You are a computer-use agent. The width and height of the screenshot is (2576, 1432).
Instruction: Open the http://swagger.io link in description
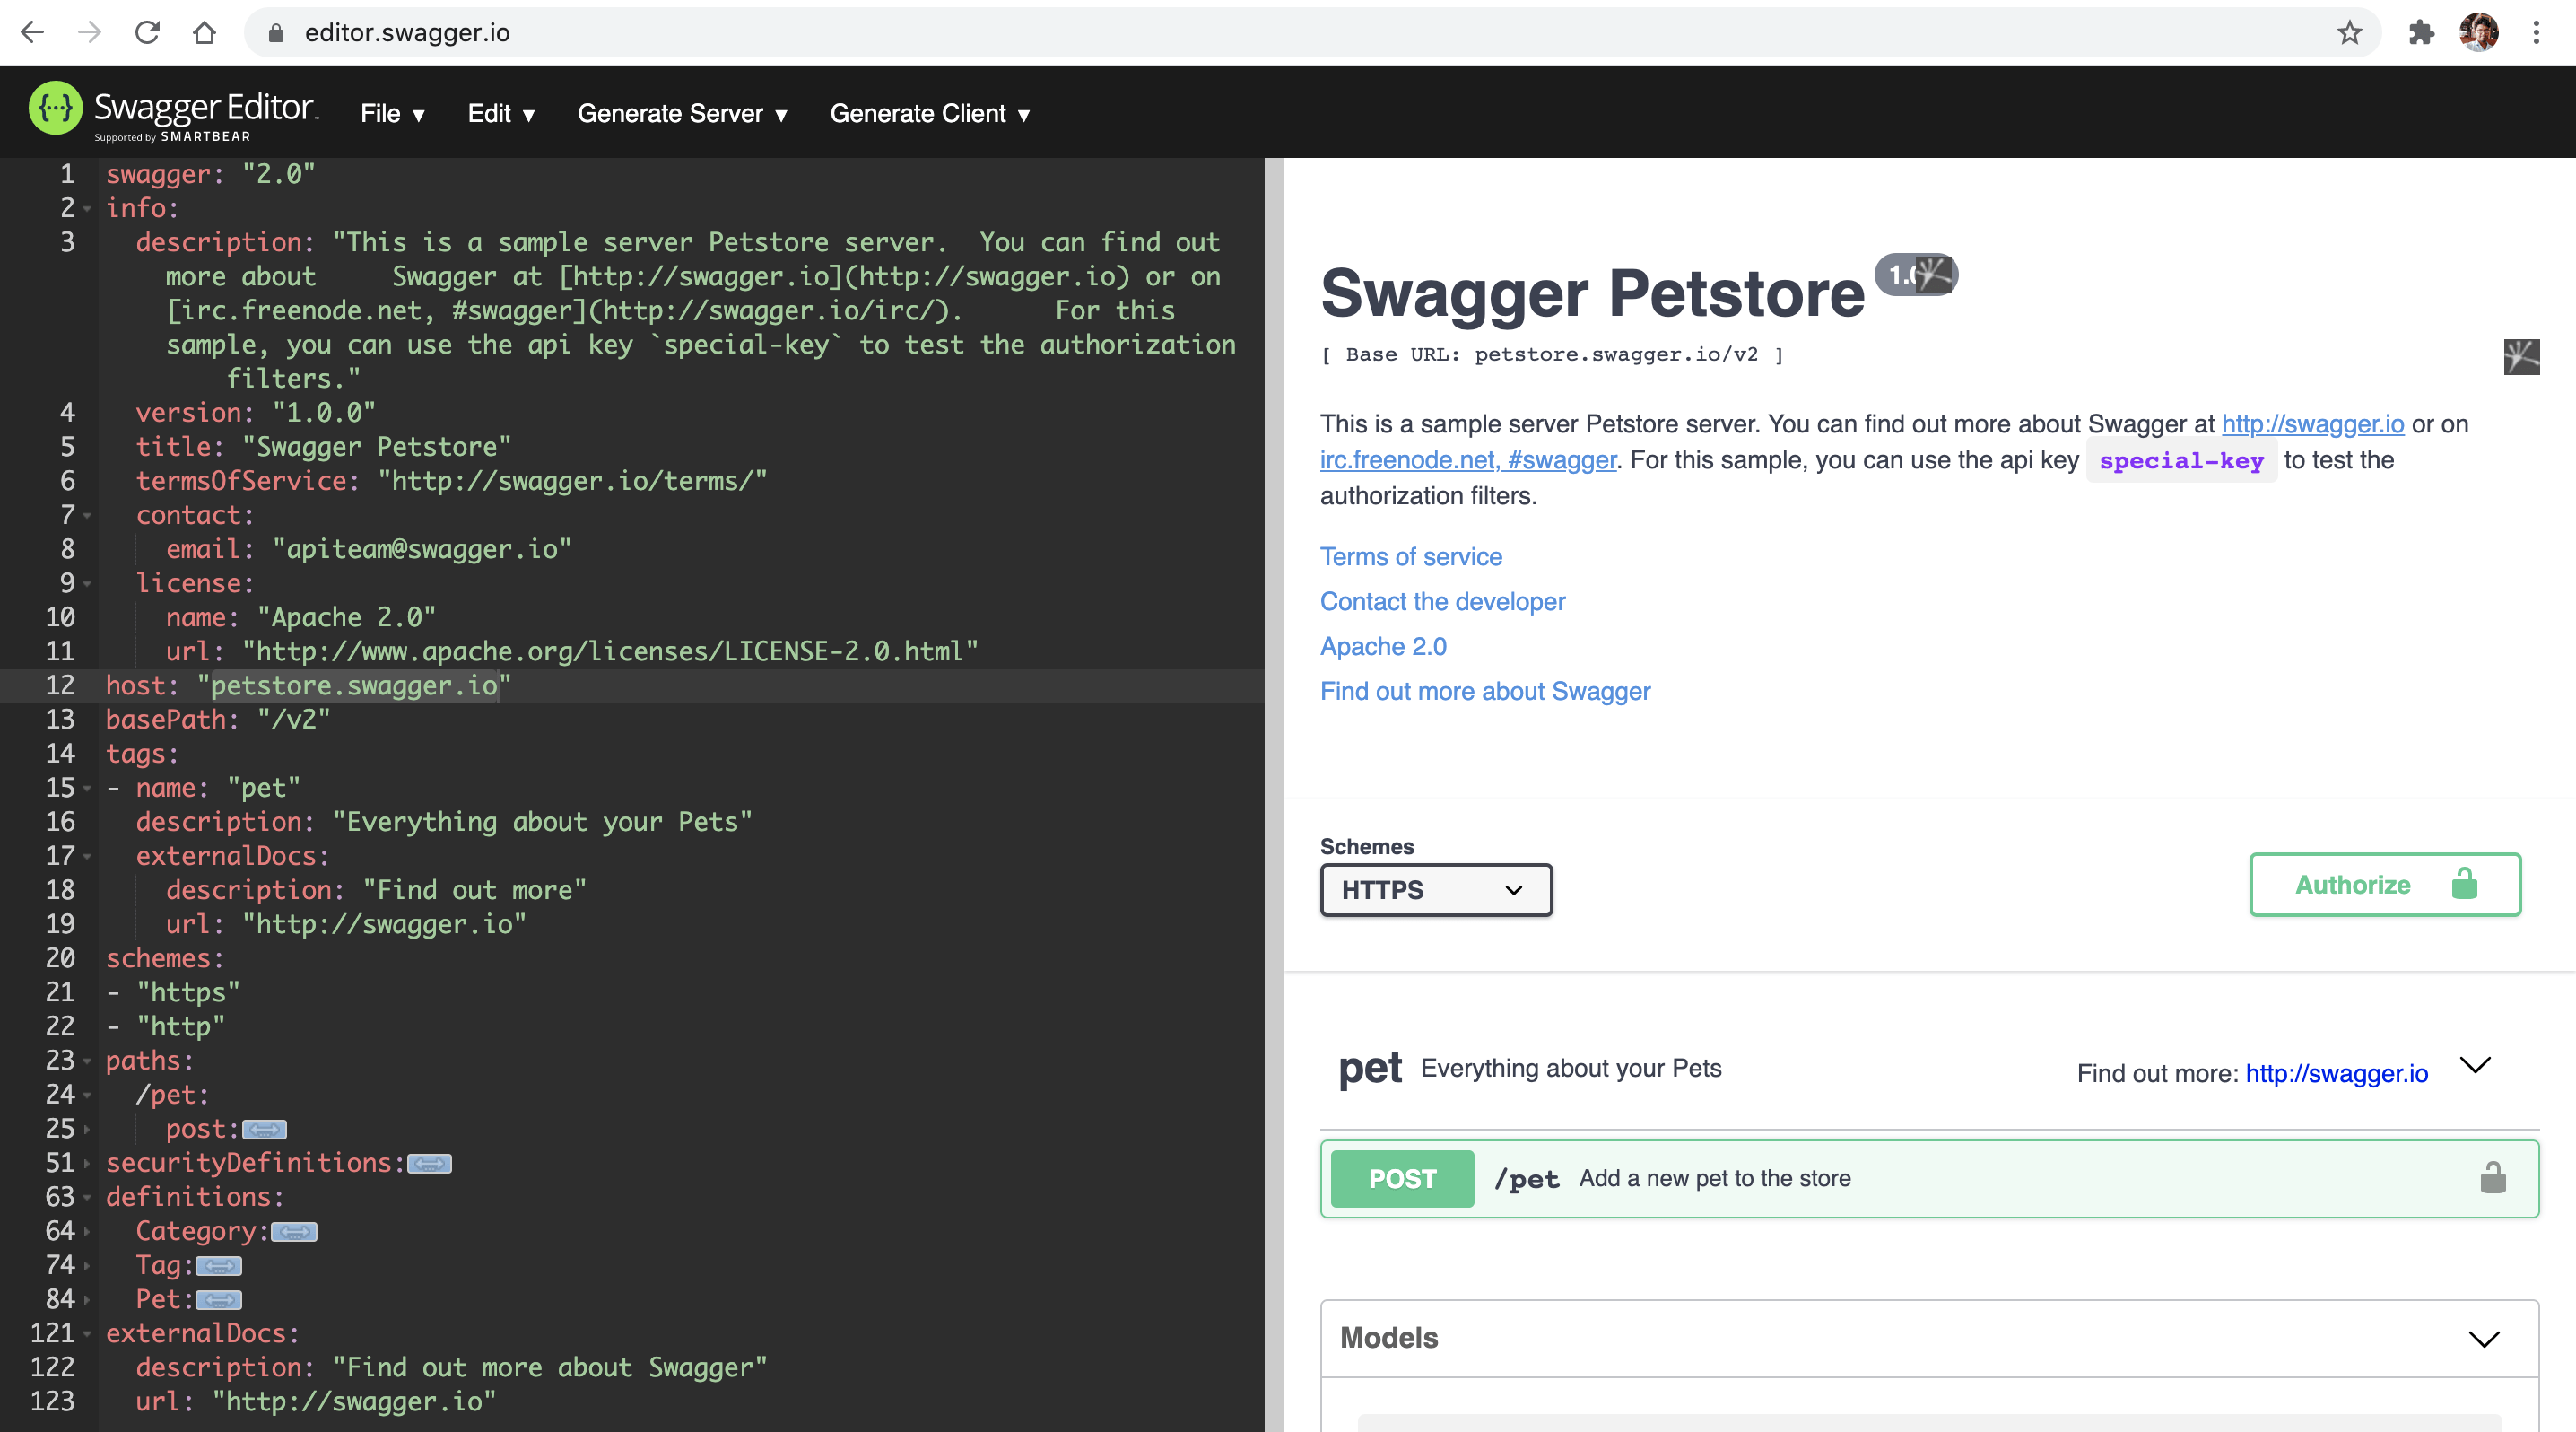pos(2312,424)
